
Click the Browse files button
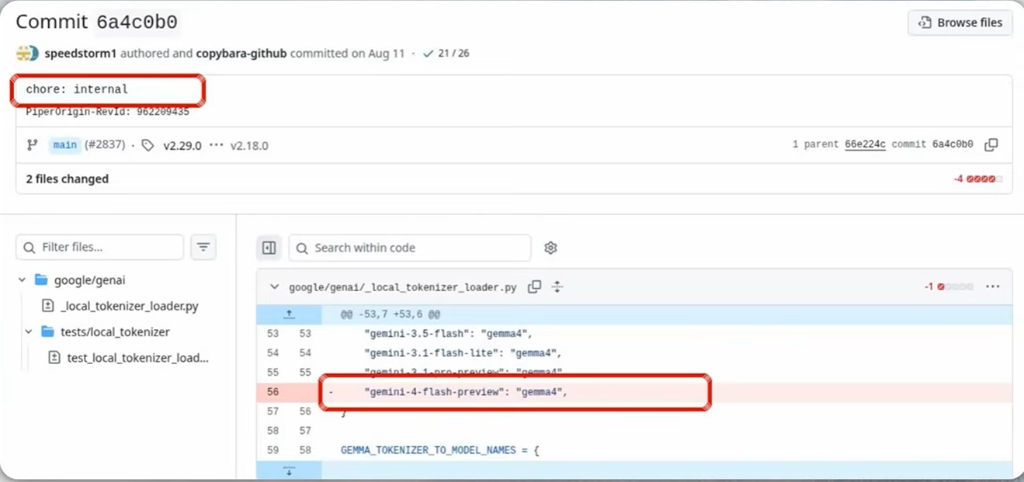(x=959, y=22)
